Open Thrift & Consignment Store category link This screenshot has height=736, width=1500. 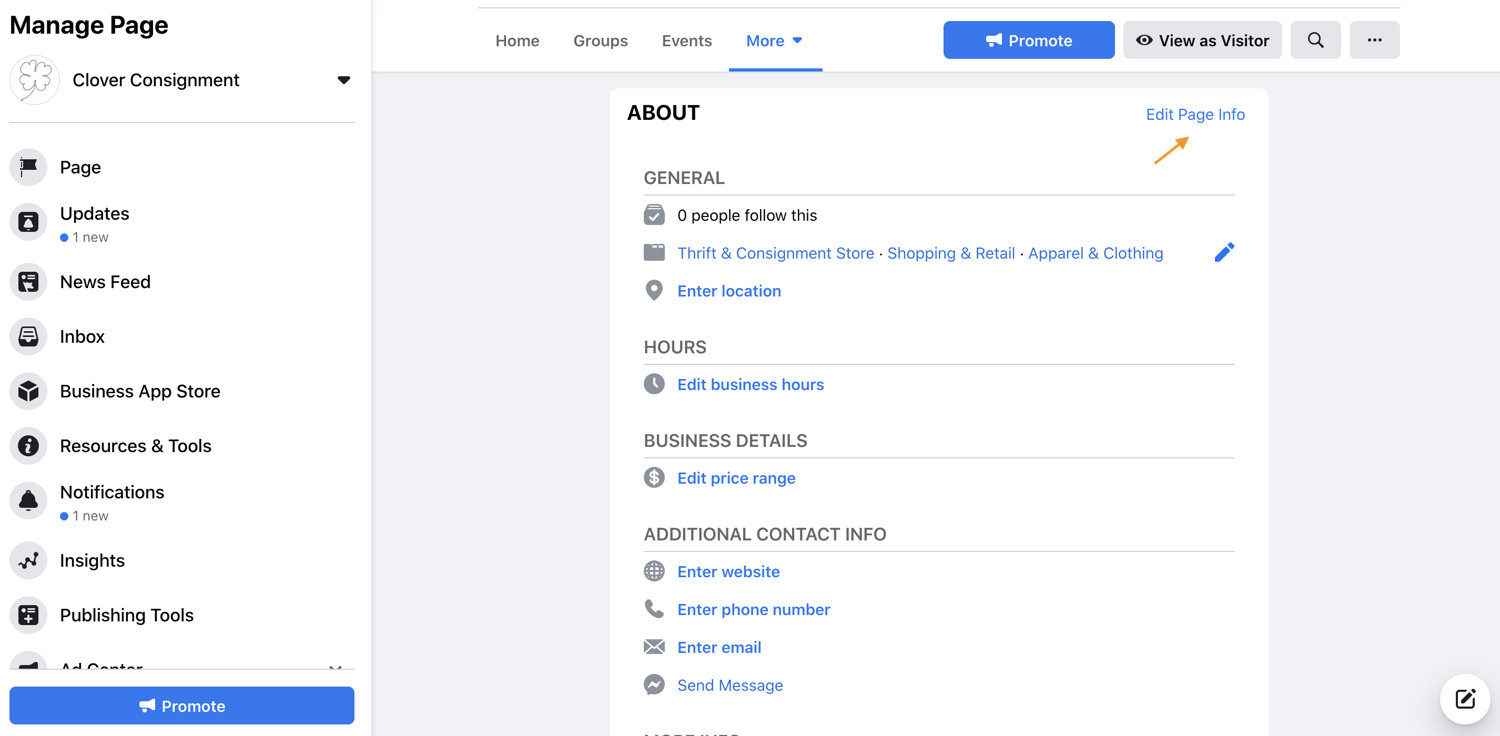[775, 253]
